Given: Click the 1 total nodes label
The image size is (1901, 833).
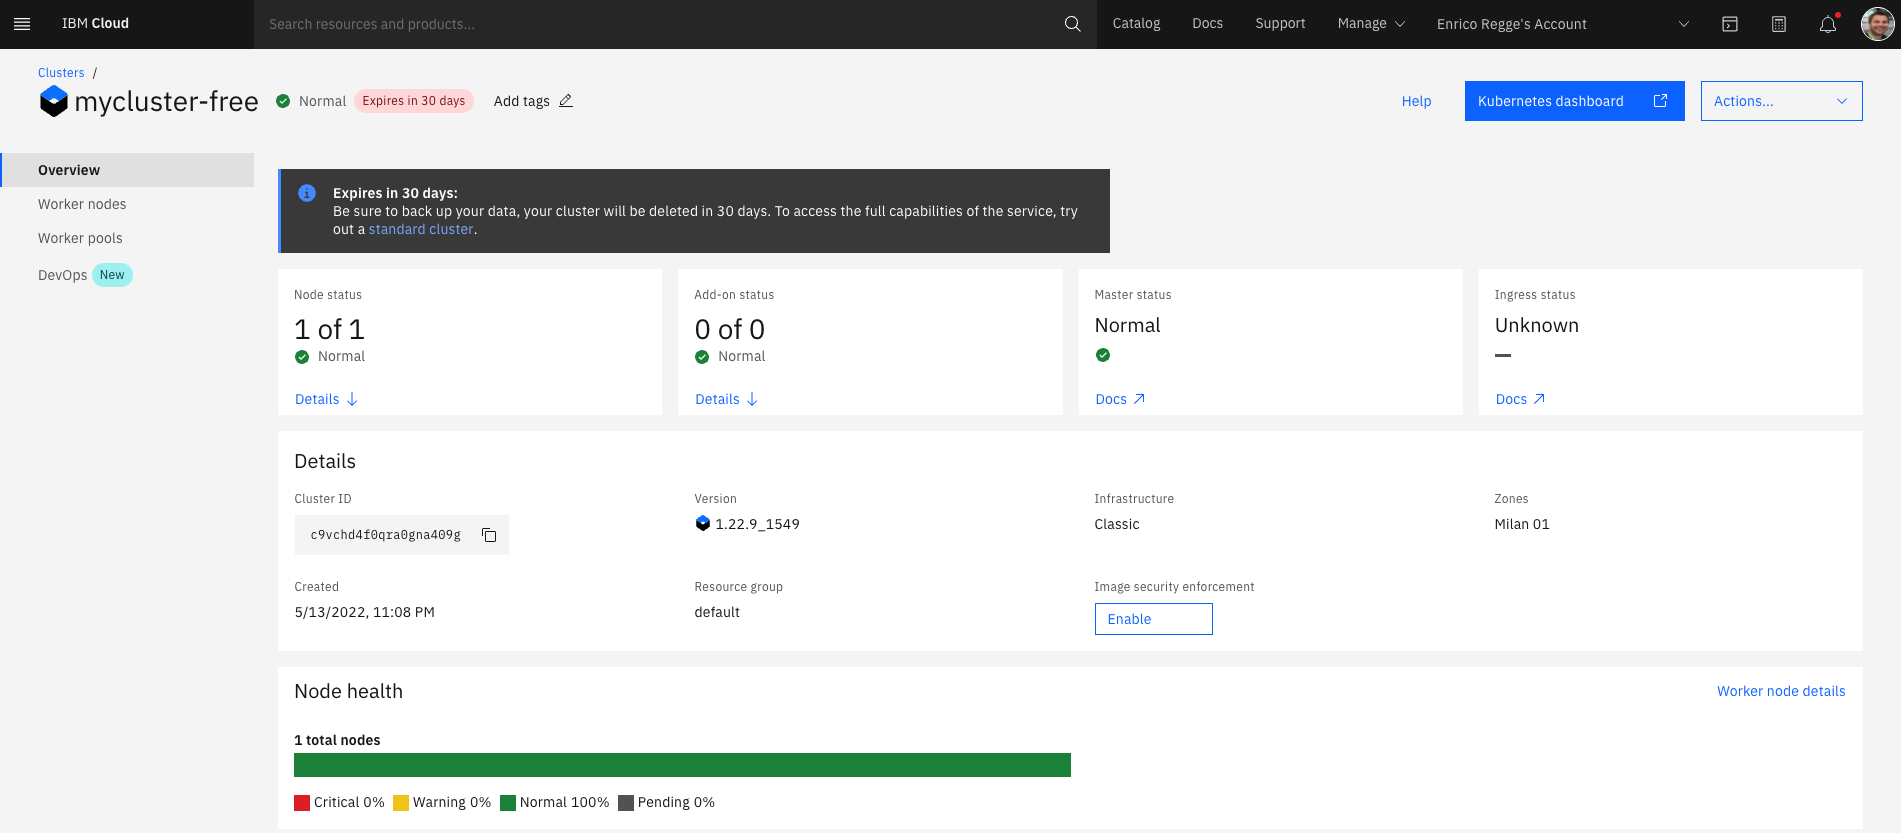Looking at the screenshot, I should click(x=337, y=740).
